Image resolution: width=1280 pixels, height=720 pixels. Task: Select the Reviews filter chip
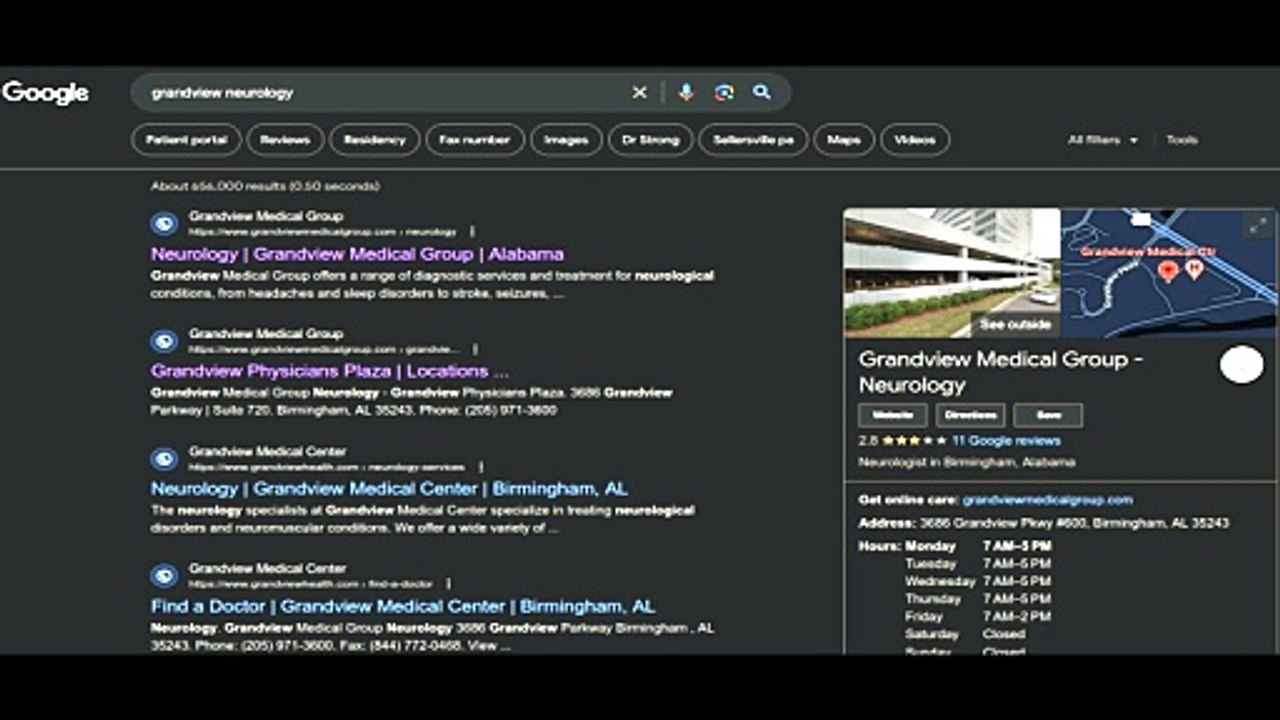click(x=285, y=140)
